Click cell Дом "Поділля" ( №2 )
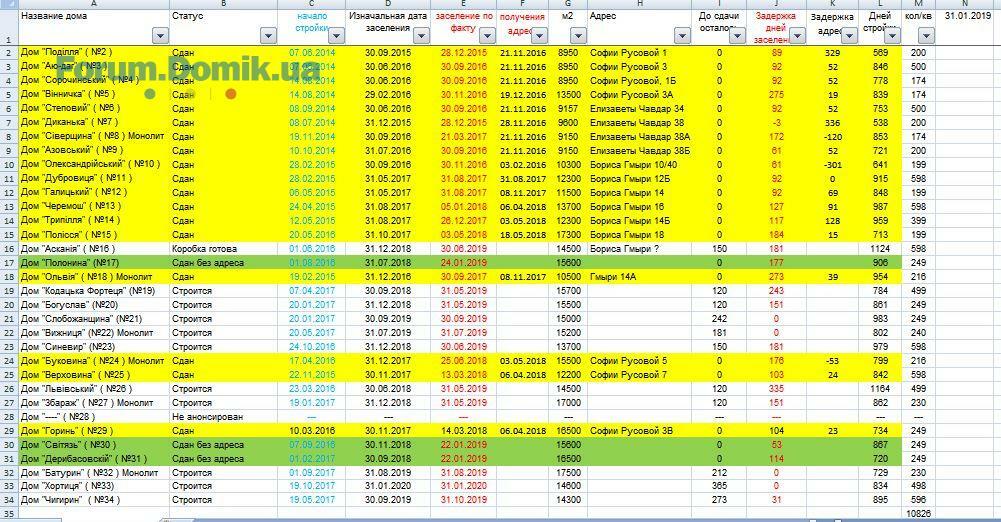Image resolution: width=1001 pixels, height=522 pixels. click(x=94, y=52)
